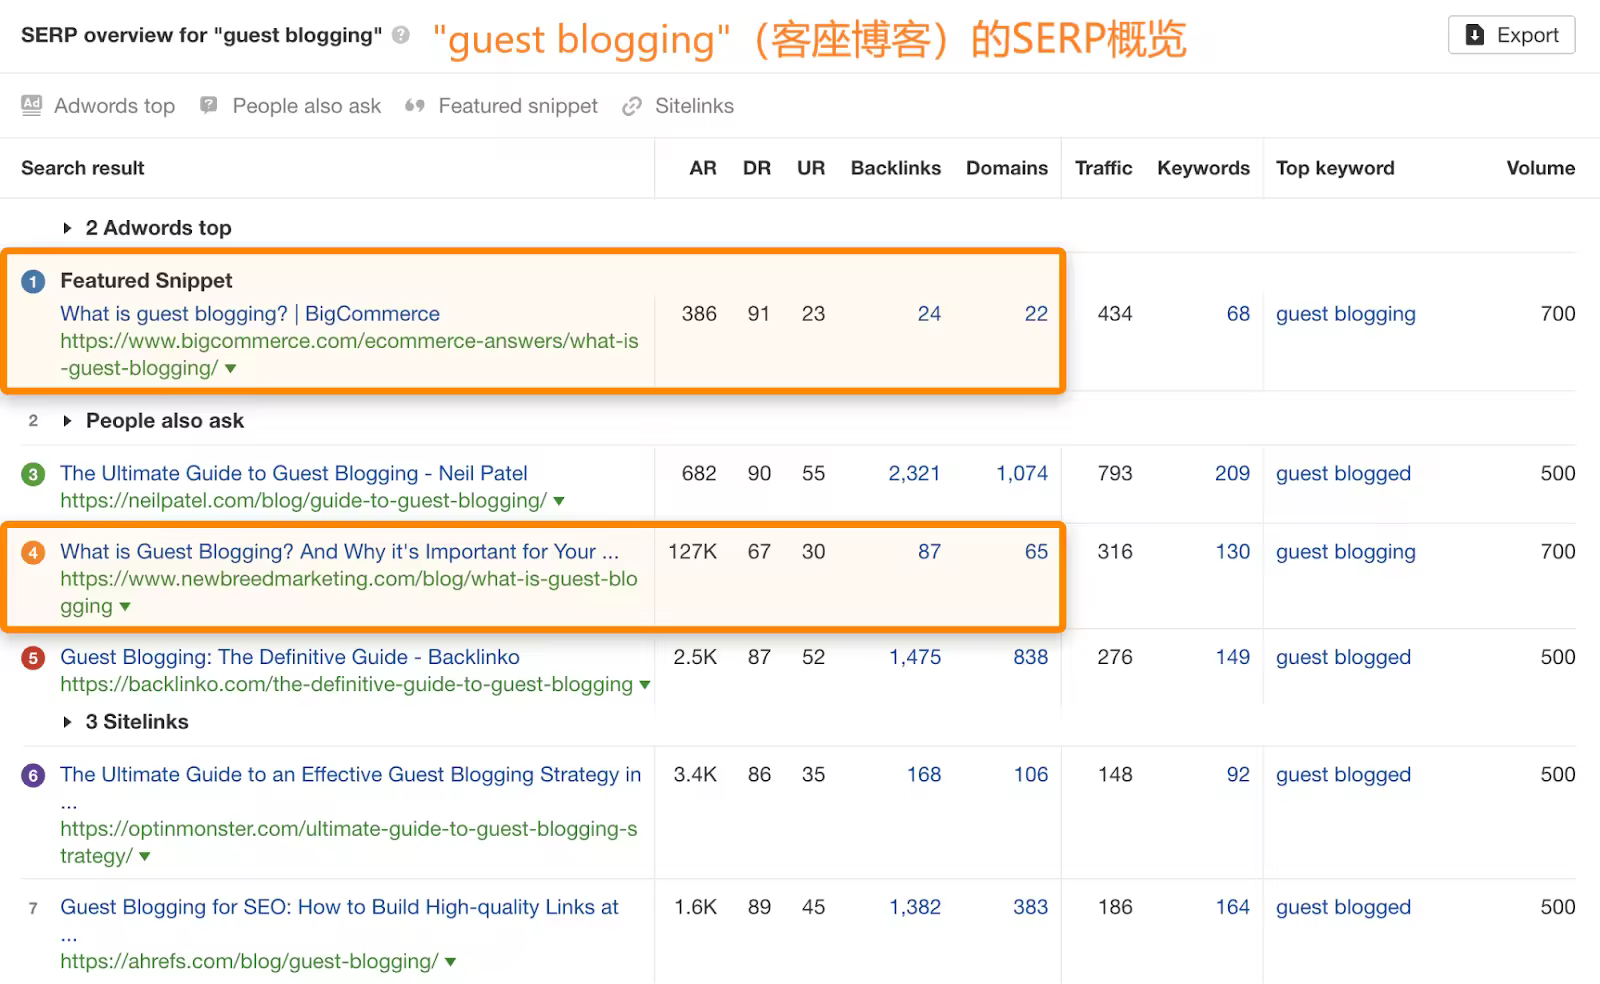Open keywords count 68 for BigCommerce
This screenshot has height=984, width=1600.
point(1238,314)
